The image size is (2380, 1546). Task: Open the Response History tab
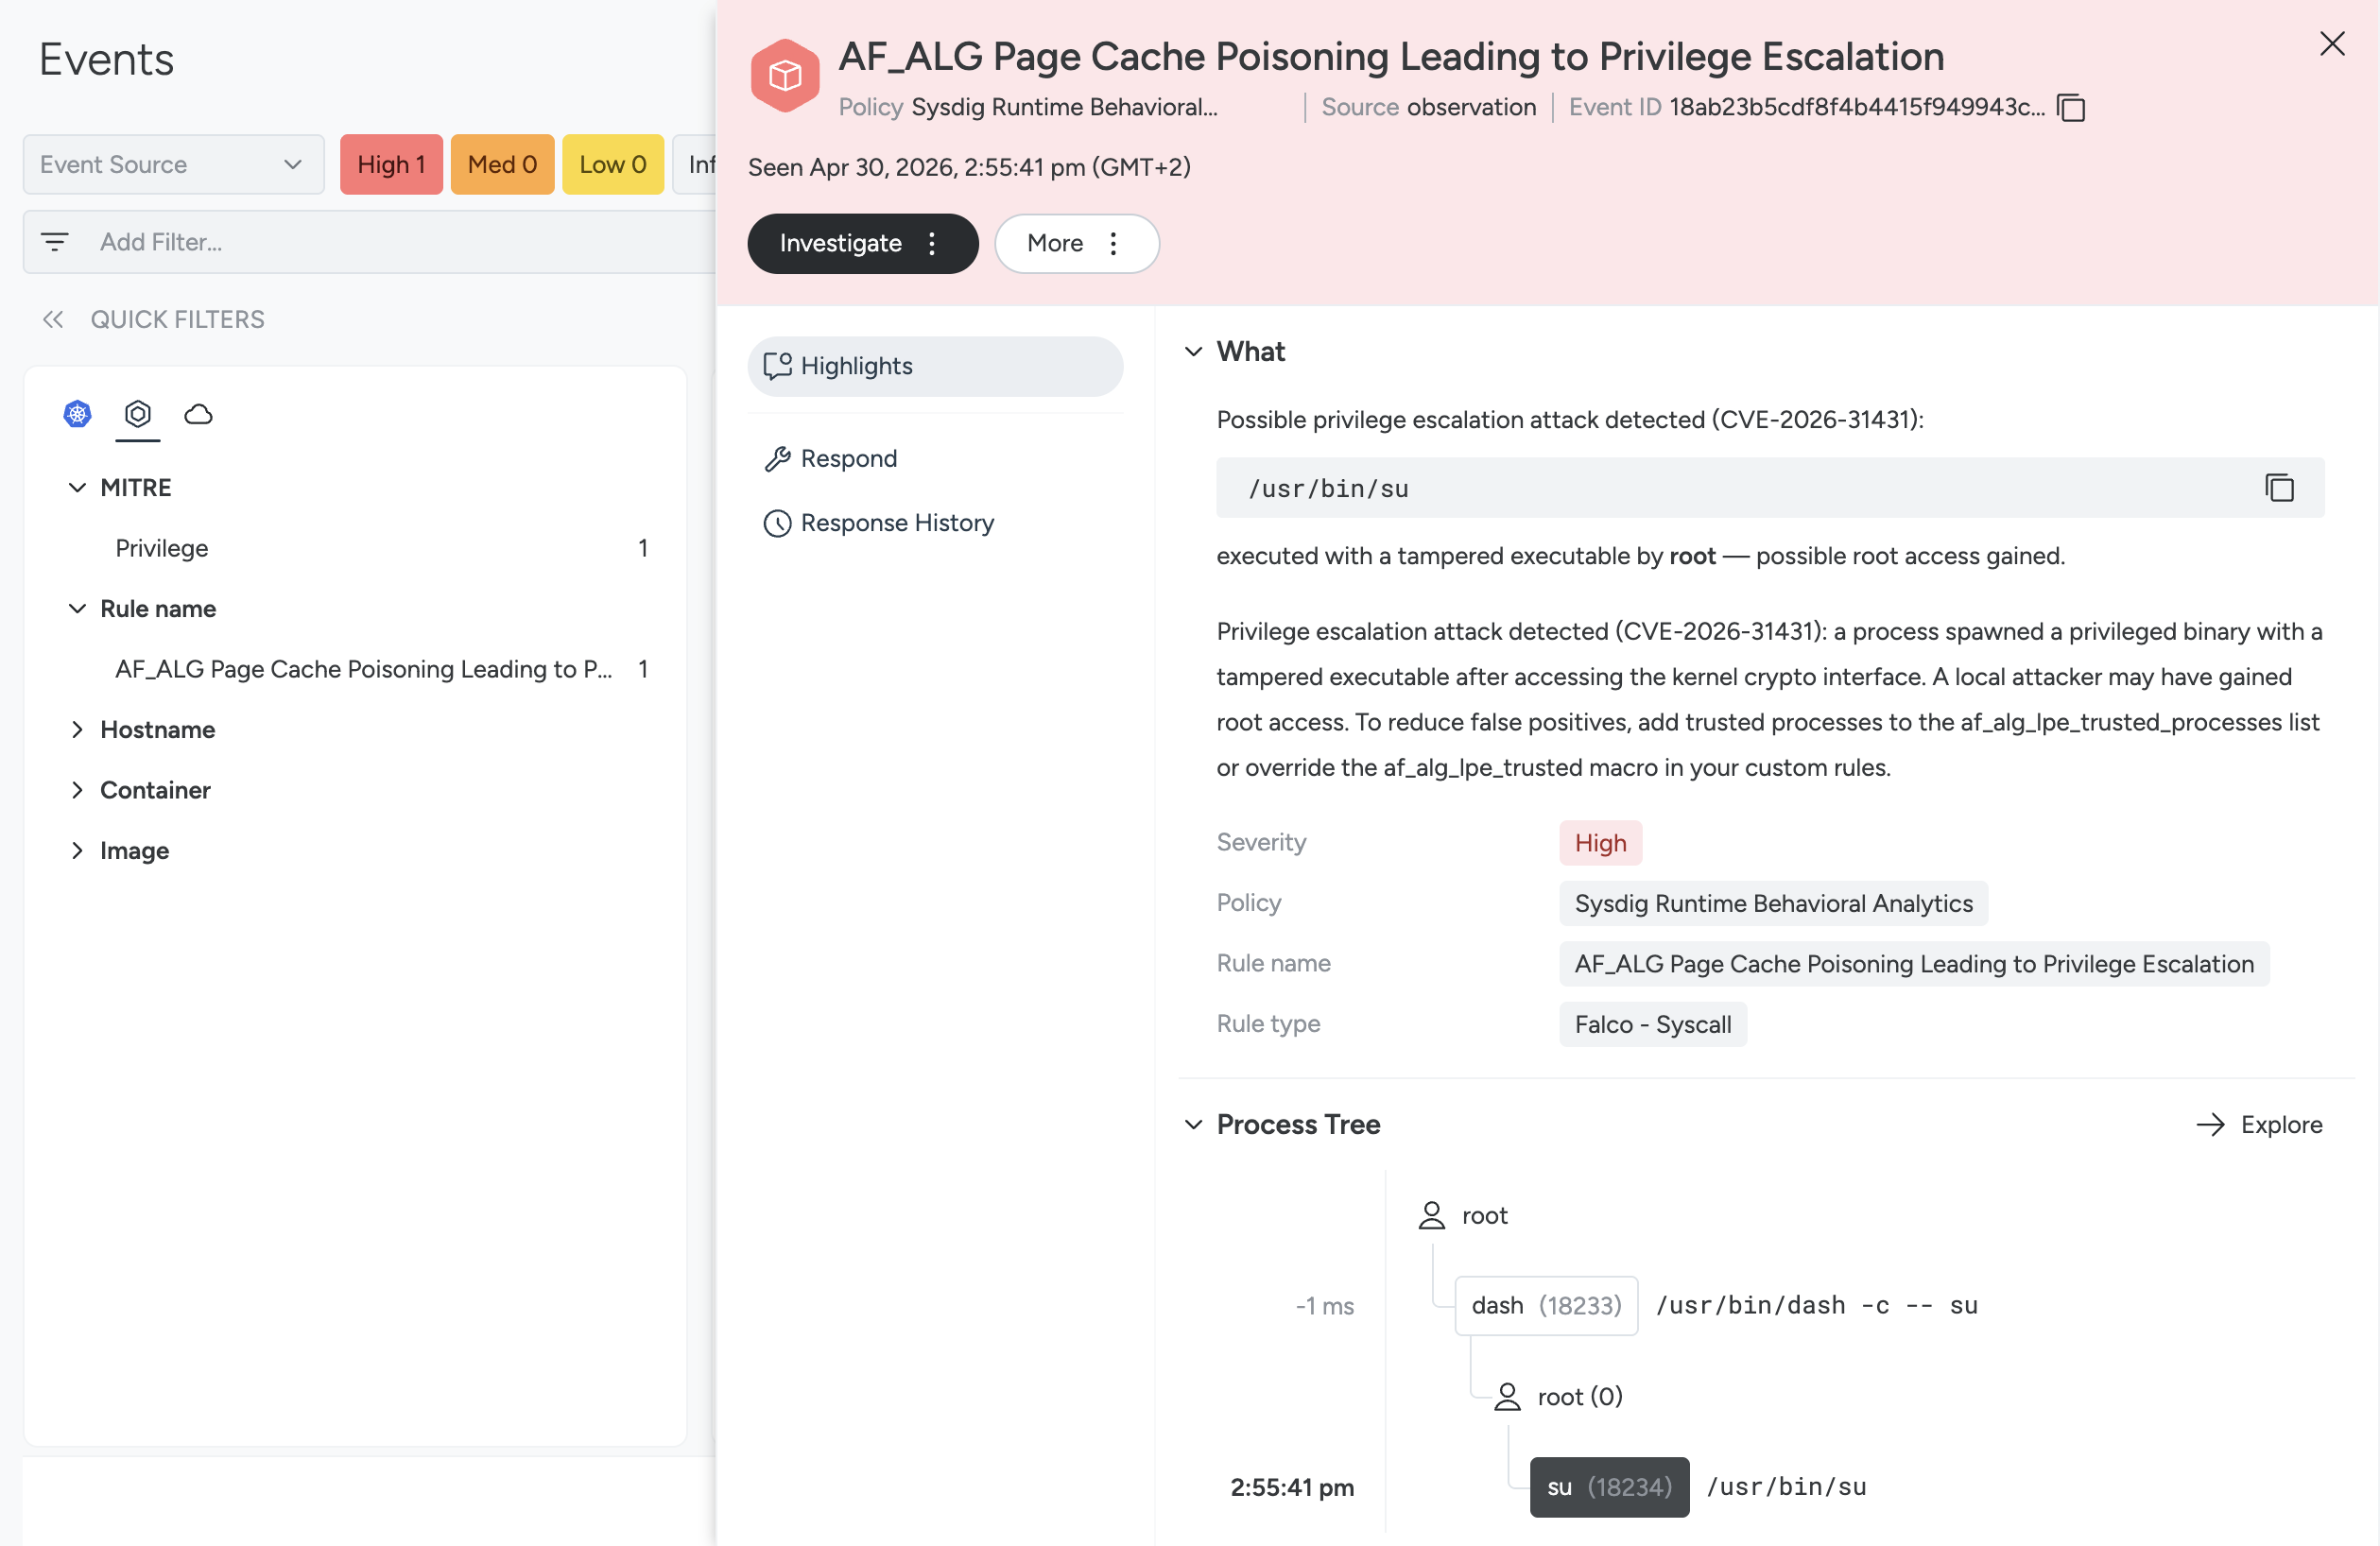coord(896,523)
